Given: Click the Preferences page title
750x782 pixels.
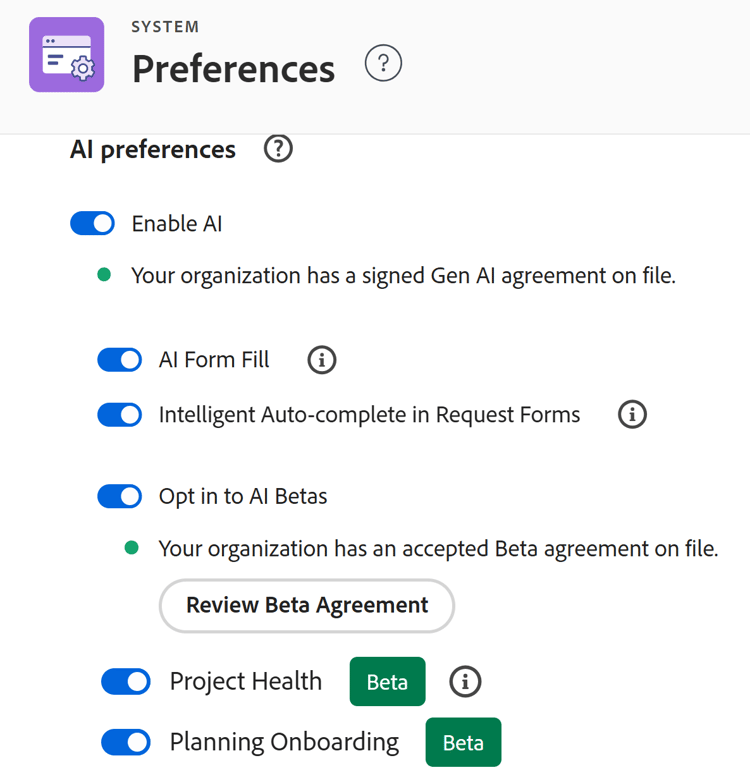Looking at the screenshot, I should pos(233,68).
